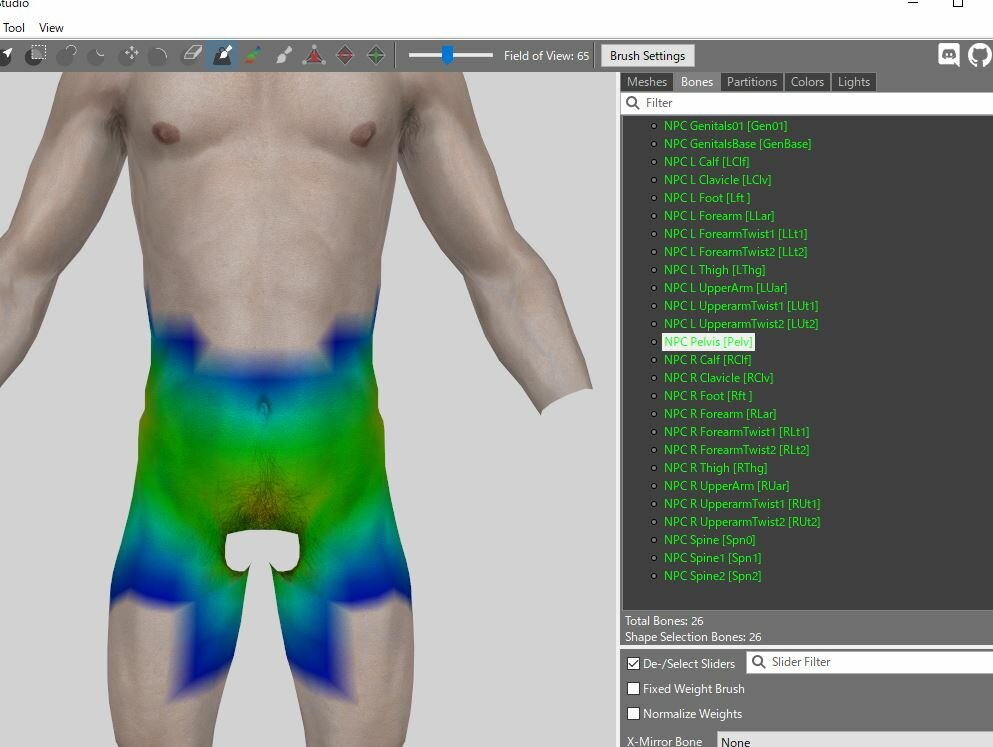Switch to the Bones tab
This screenshot has width=993, height=747.
tap(697, 82)
